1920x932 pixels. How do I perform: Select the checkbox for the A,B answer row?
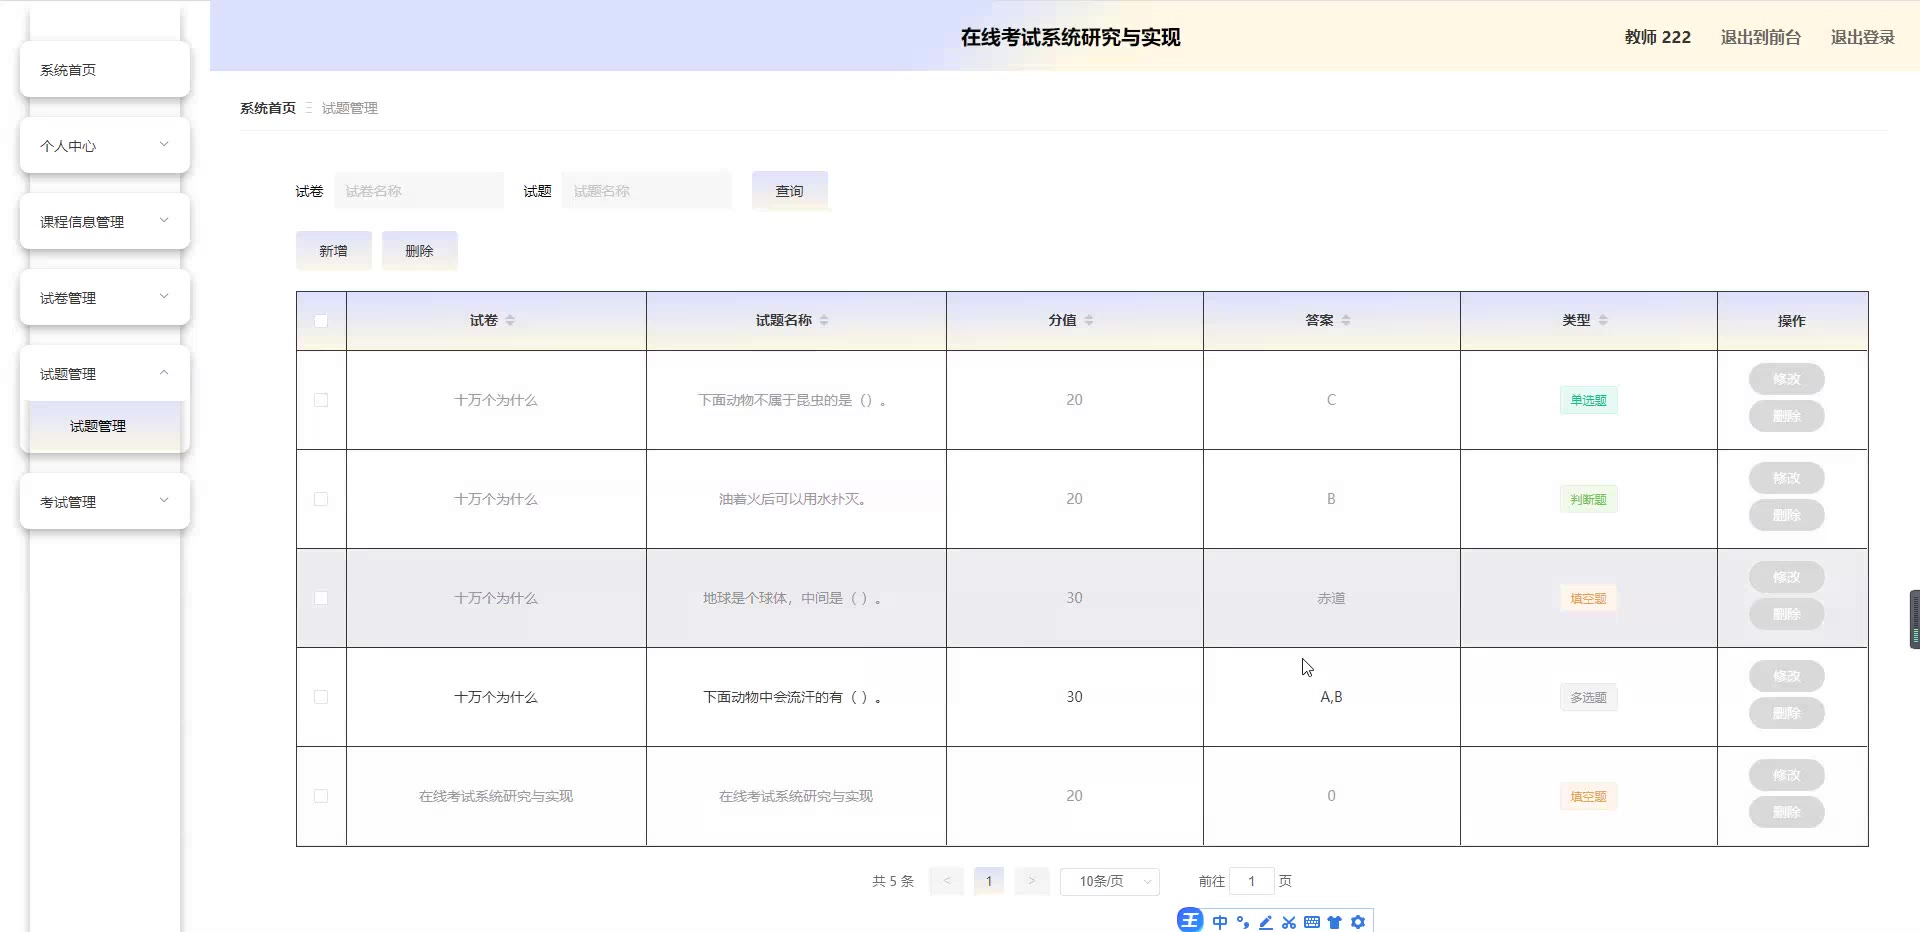321,697
